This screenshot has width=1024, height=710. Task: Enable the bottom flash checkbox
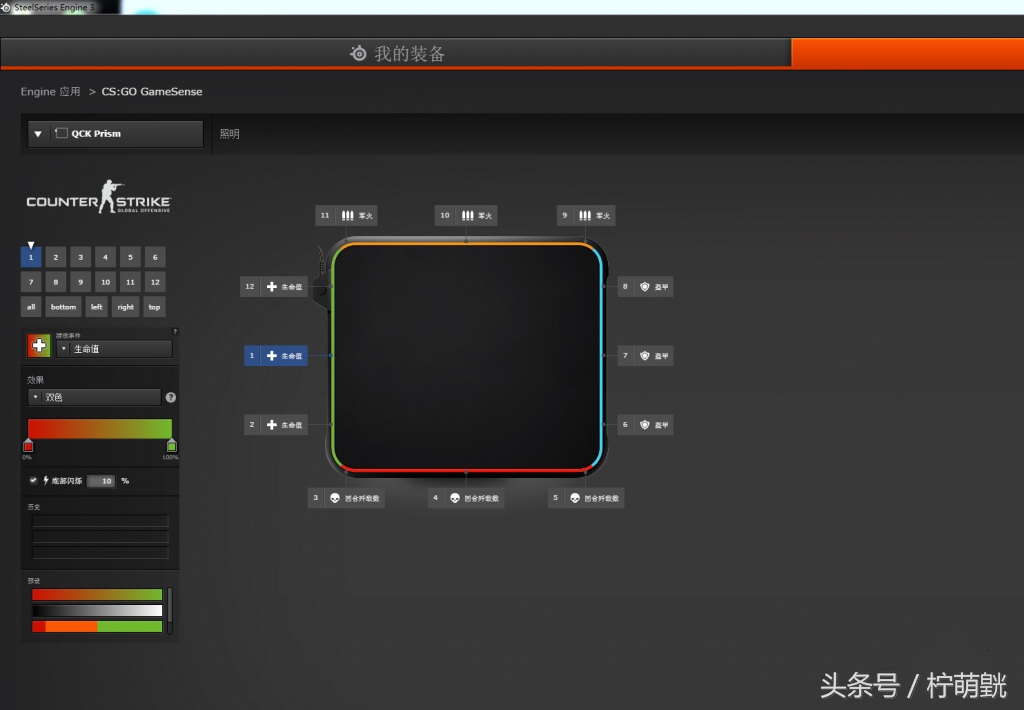34,481
